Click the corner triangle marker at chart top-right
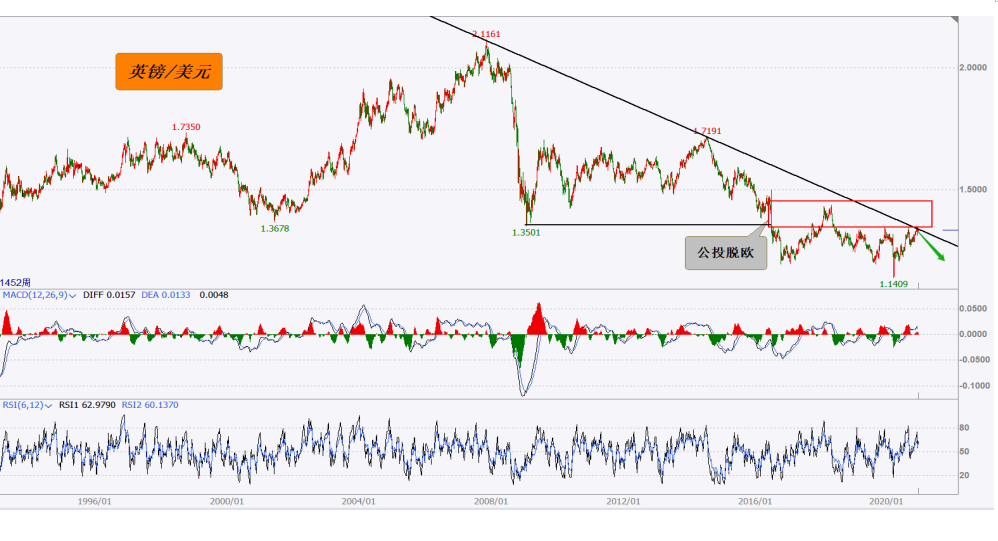The height and width of the screenshot is (541, 998). tap(955, 20)
